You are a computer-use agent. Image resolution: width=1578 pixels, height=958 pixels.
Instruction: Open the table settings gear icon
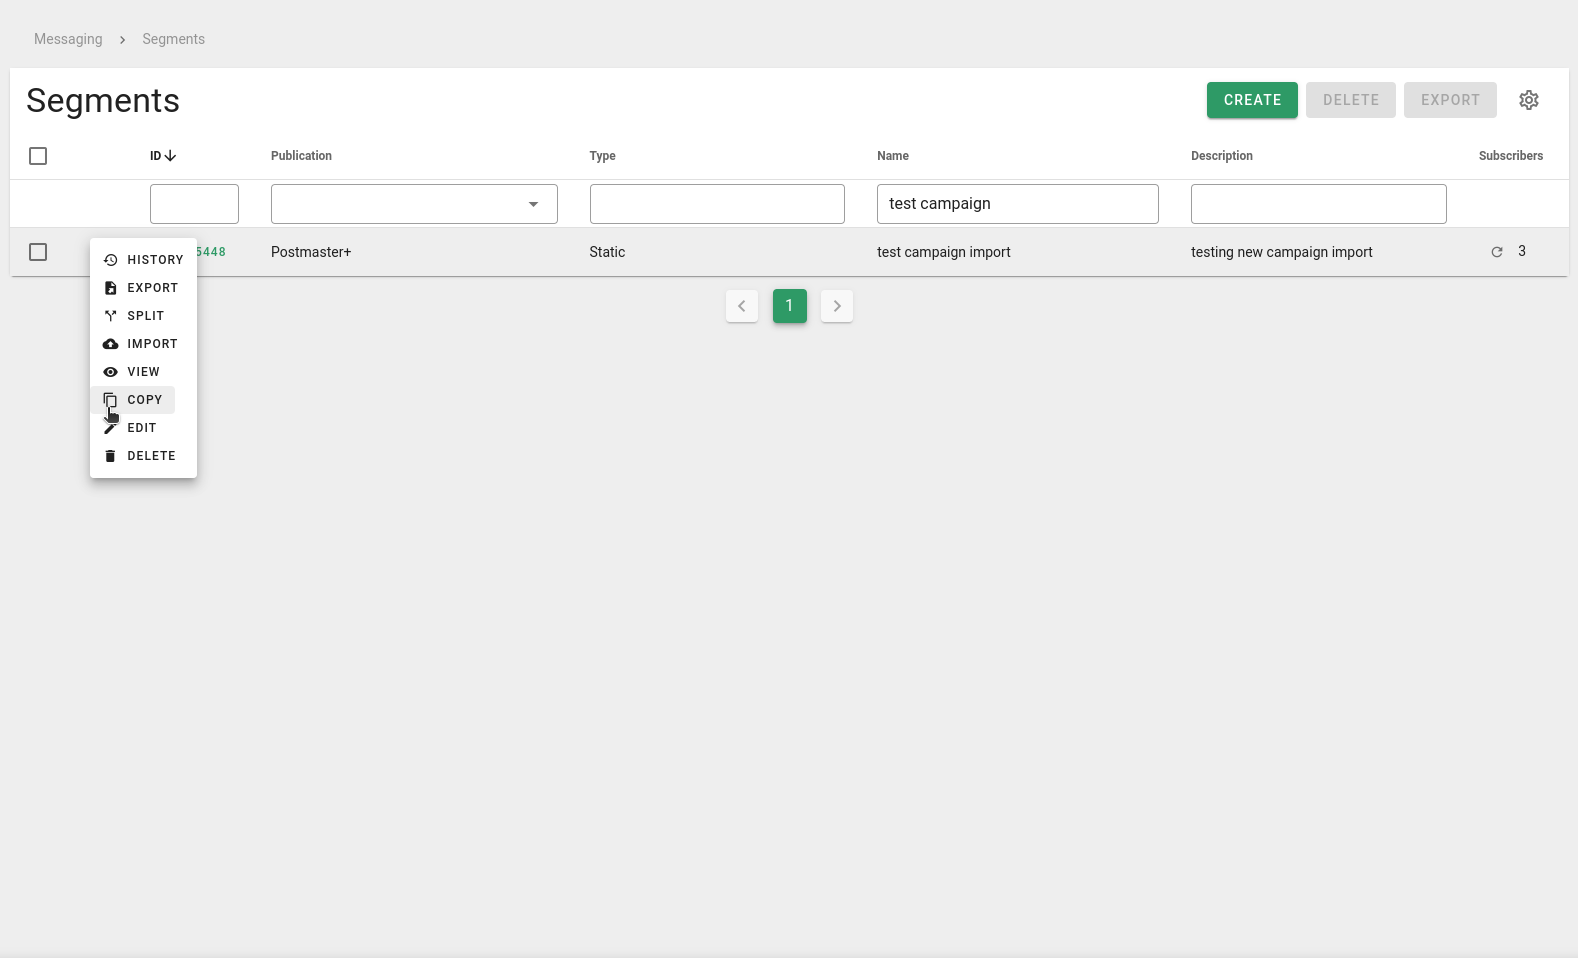coord(1528,100)
